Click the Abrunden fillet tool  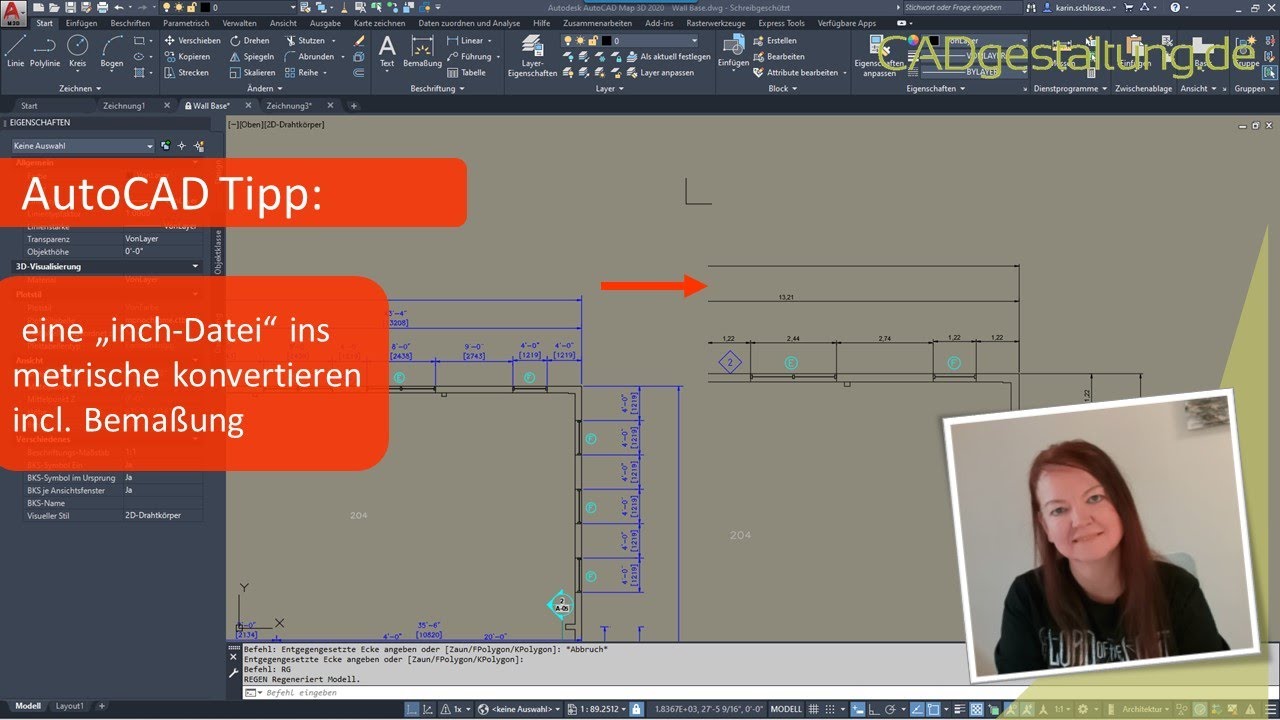tap(310, 57)
